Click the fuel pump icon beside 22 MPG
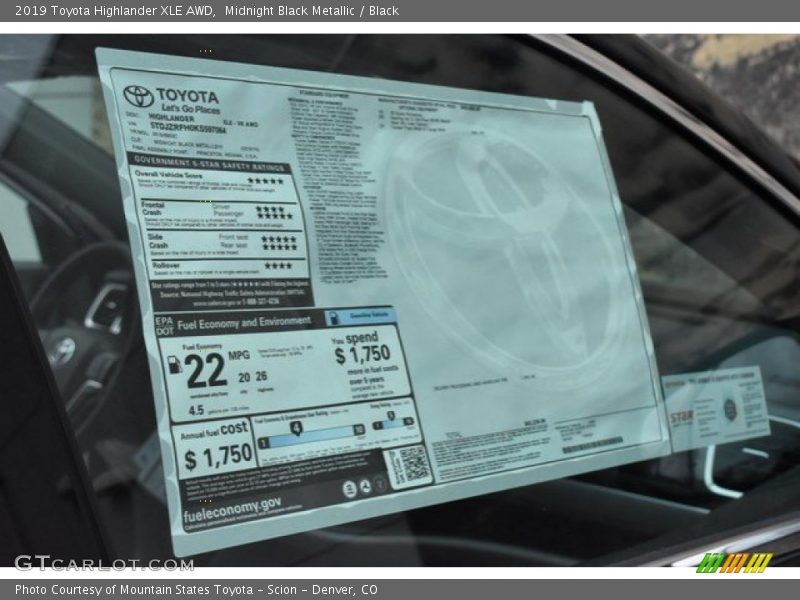Viewport: 800px width, 600px height. 175,365
